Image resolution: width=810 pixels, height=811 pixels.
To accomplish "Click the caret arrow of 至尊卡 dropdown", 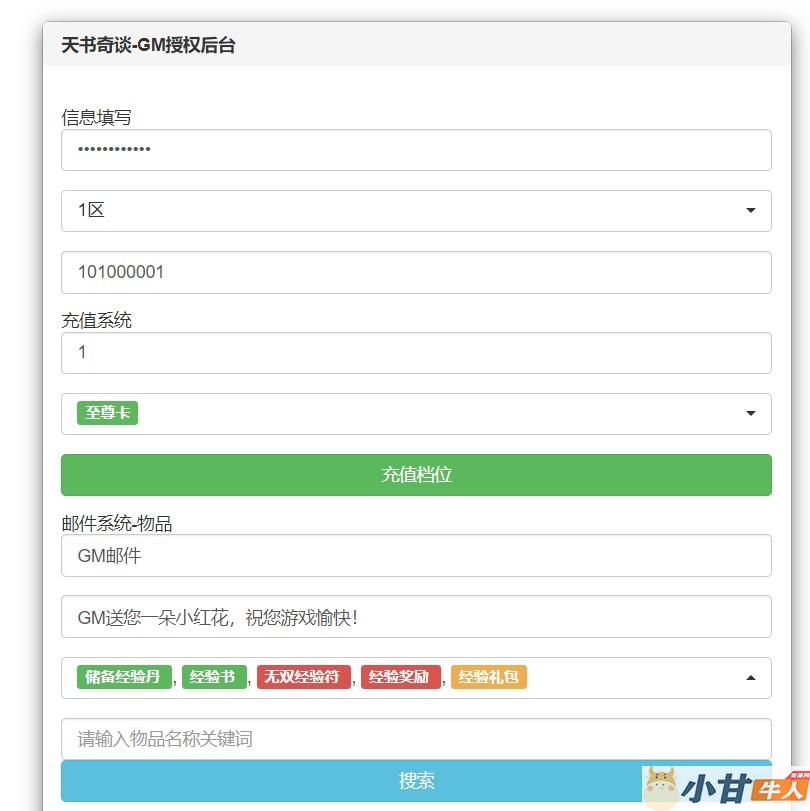I will point(751,414).
